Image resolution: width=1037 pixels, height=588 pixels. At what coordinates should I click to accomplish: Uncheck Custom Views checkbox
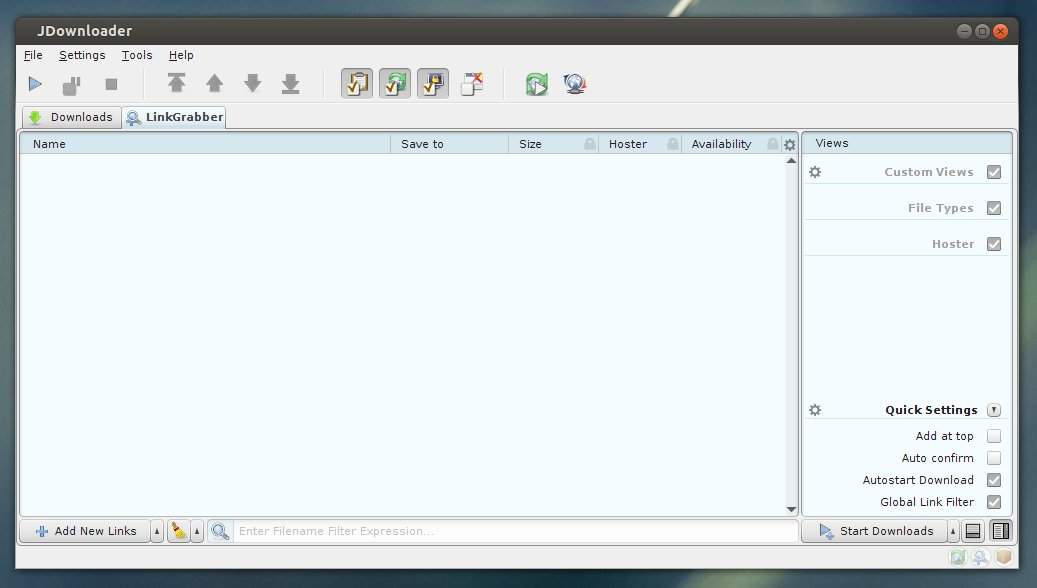[994, 172]
